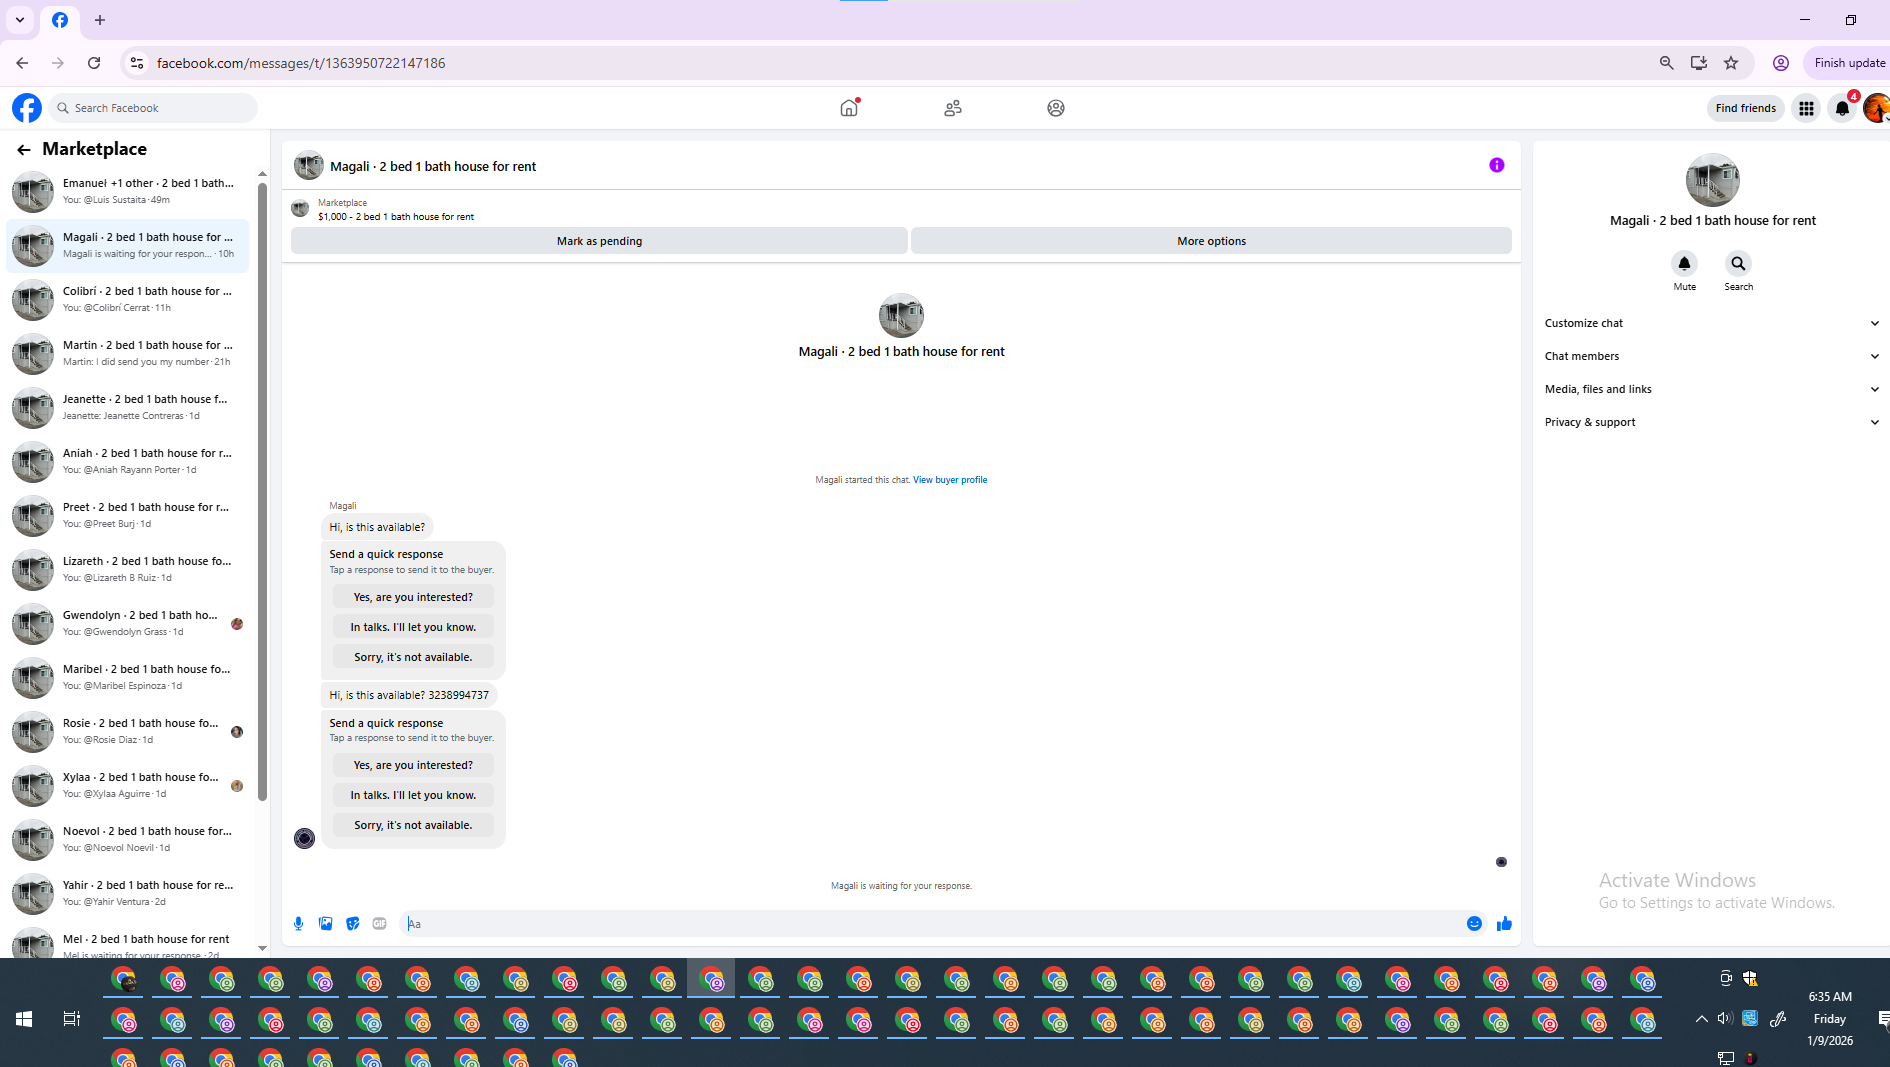Viewport: 1890px width, 1067px height.
Task: Reload the page
Action: (x=94, y=63)
